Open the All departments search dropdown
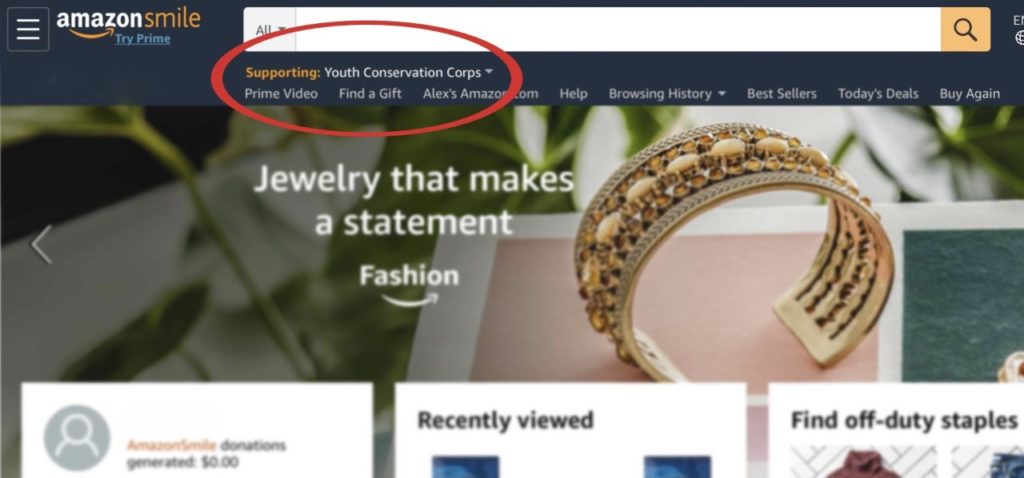Screen dimensions: 1024x478 (270, 29)
